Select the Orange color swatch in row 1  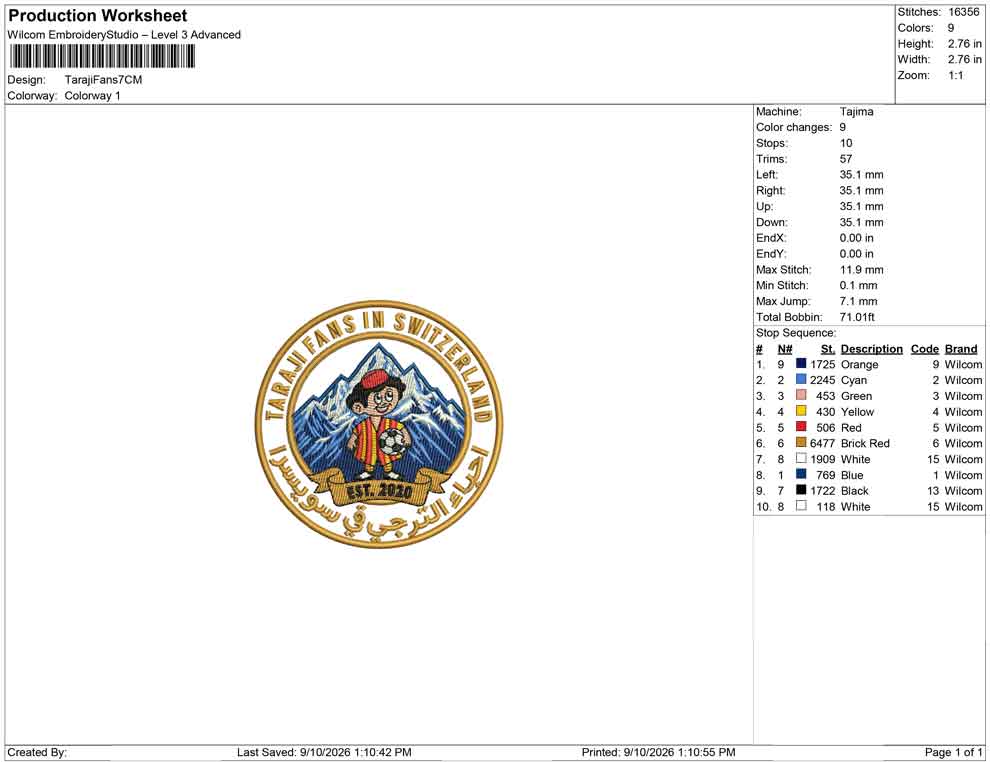coord(801,364)
